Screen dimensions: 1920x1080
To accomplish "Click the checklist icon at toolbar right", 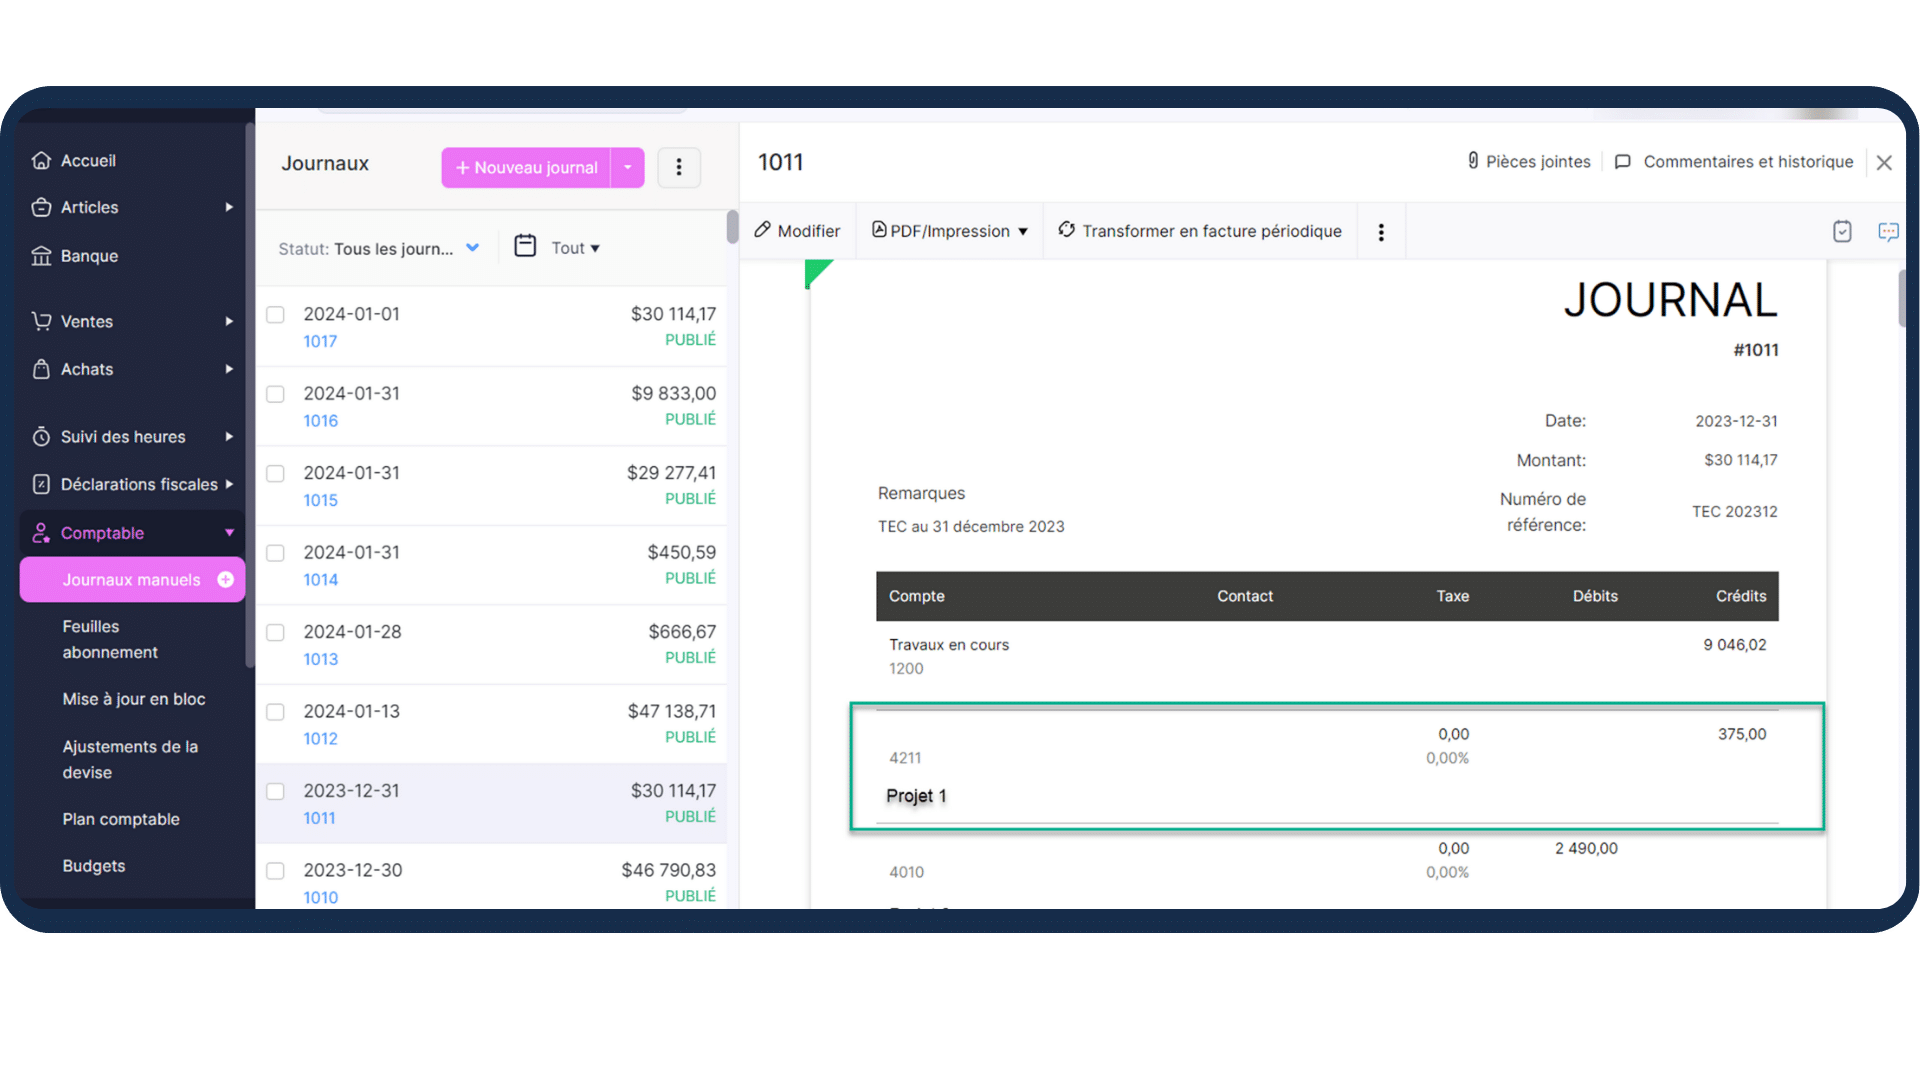I will [x=1842, y=232].
